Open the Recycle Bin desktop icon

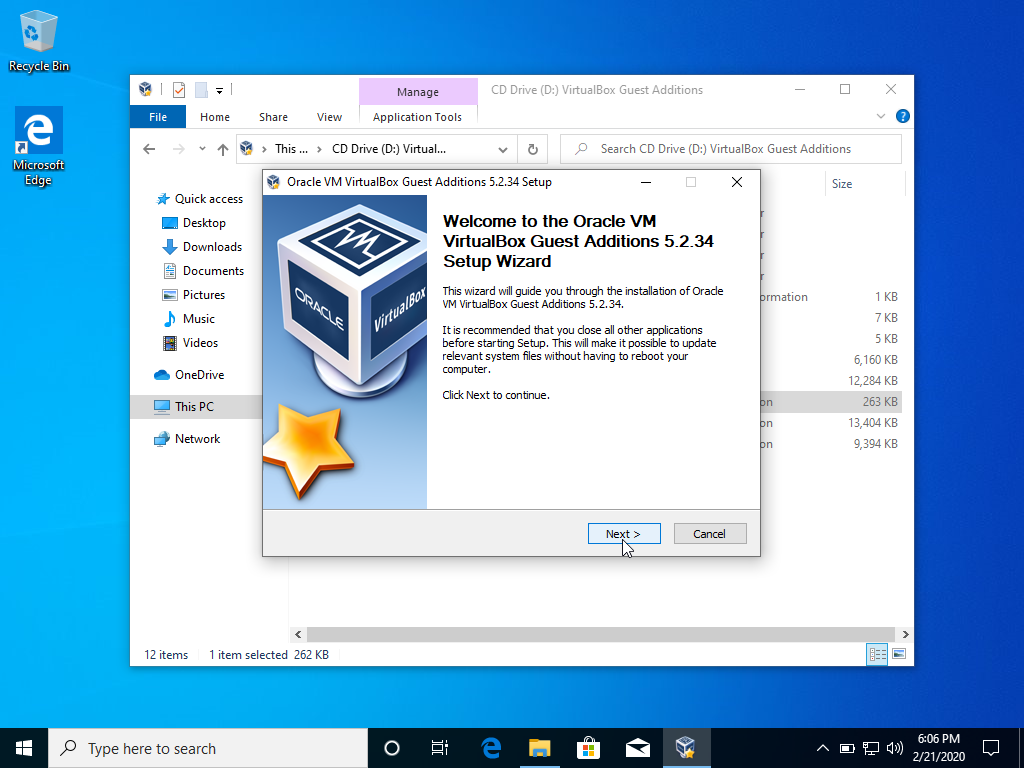pos(39,40)
